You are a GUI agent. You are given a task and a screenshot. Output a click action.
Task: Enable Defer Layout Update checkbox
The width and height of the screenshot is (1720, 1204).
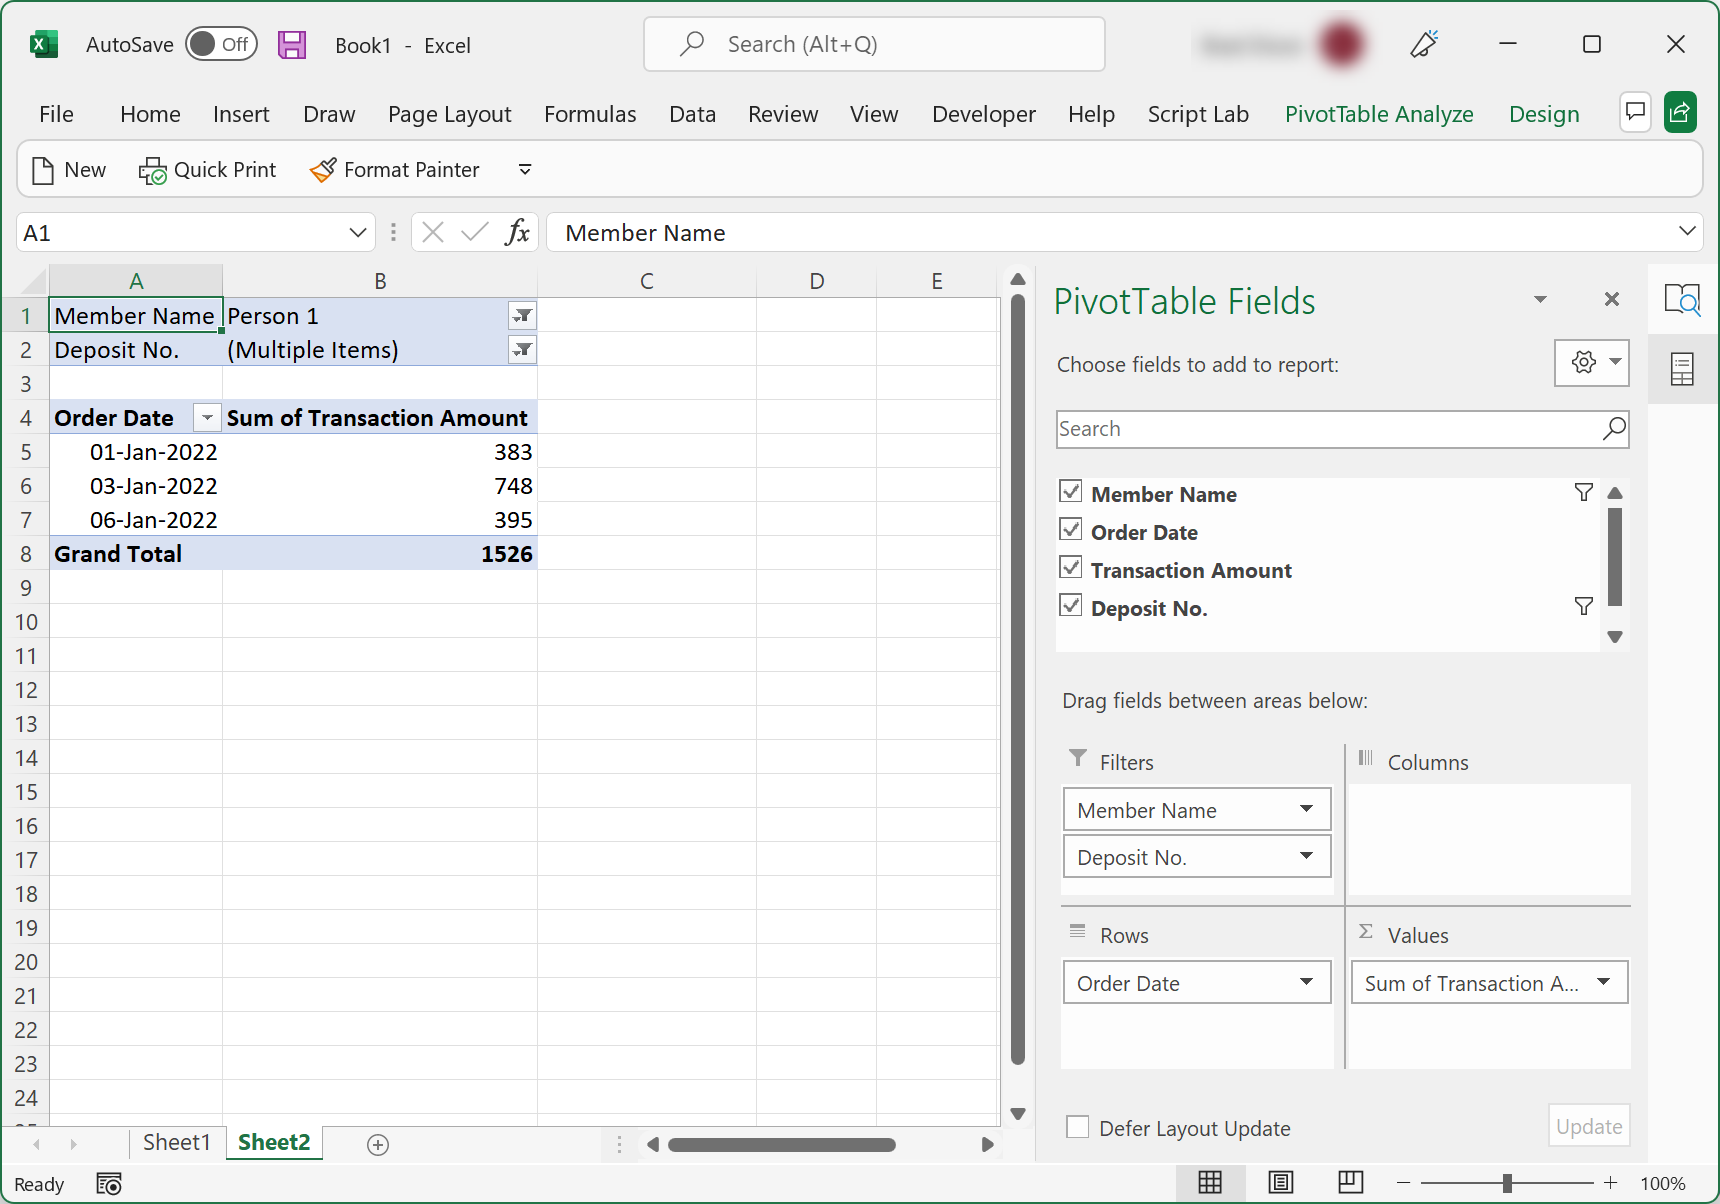click(x=1078, y=1127)
